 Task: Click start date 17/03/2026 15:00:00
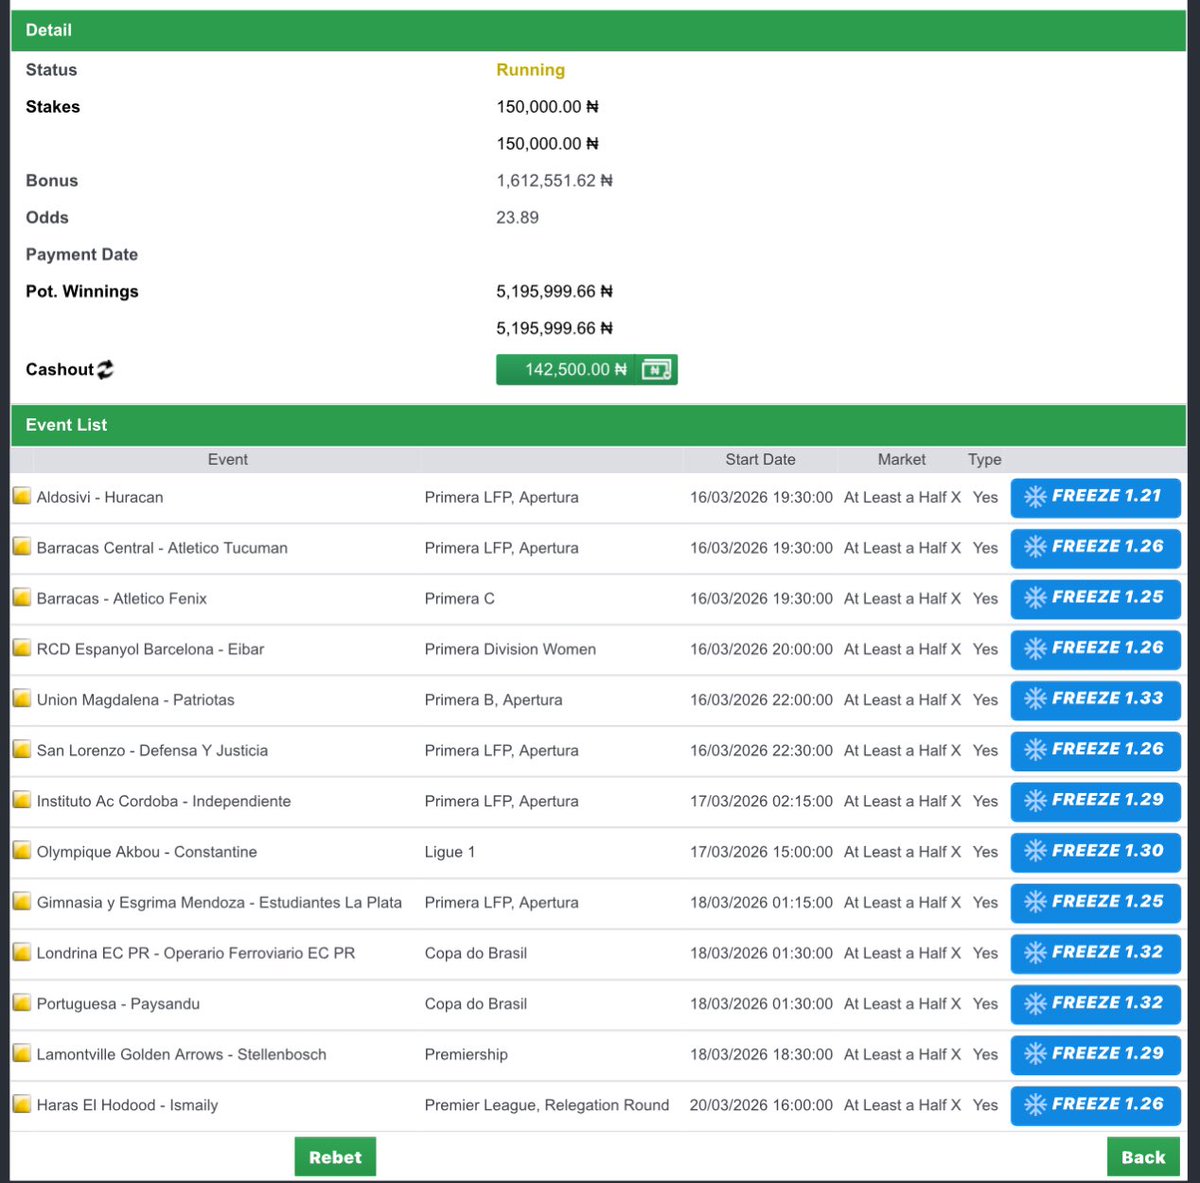[761, 852]
